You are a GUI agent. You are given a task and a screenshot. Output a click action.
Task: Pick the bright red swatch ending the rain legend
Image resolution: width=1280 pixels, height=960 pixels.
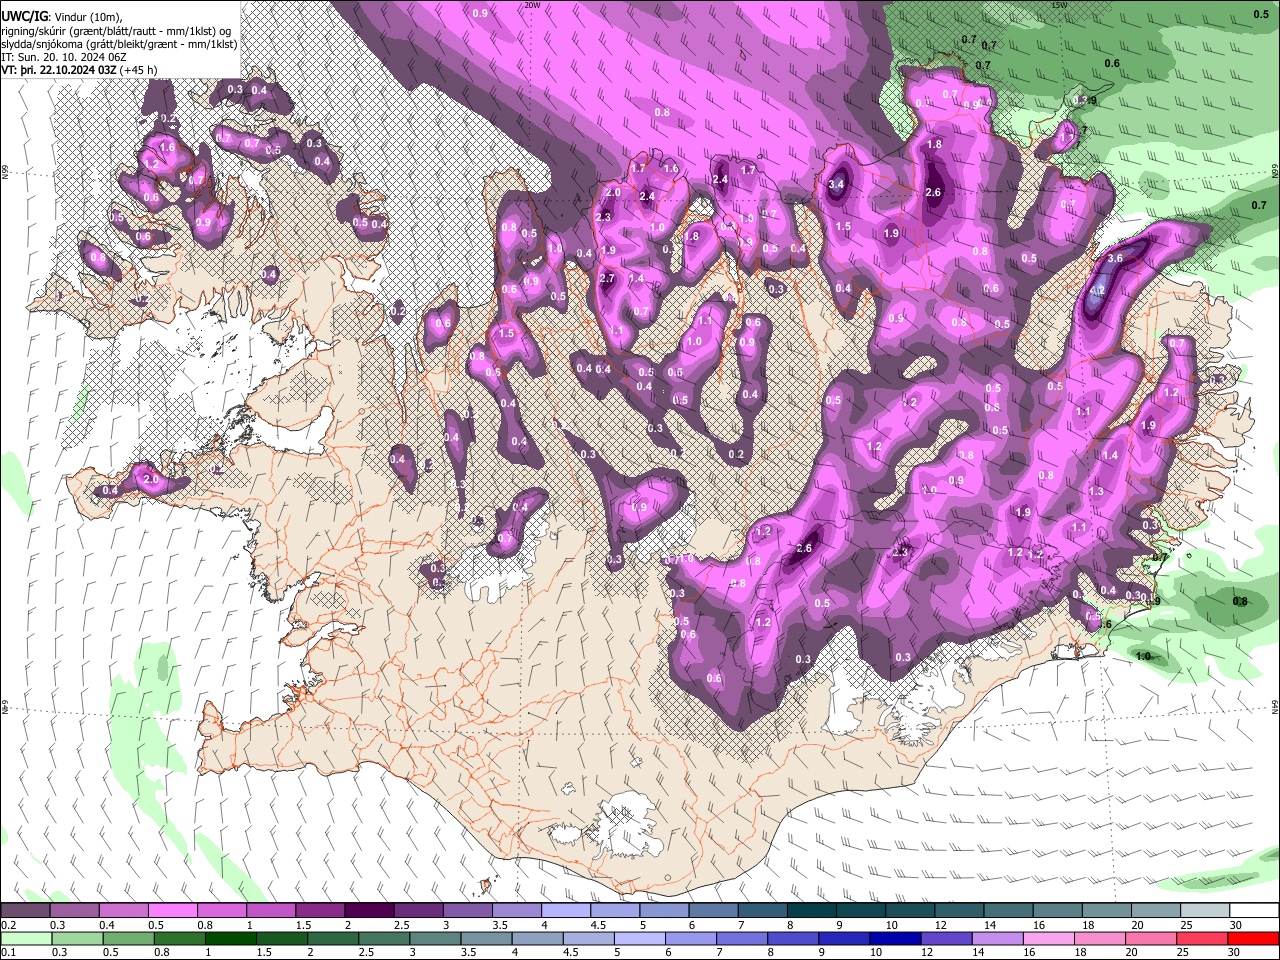tap(1253, 938)
